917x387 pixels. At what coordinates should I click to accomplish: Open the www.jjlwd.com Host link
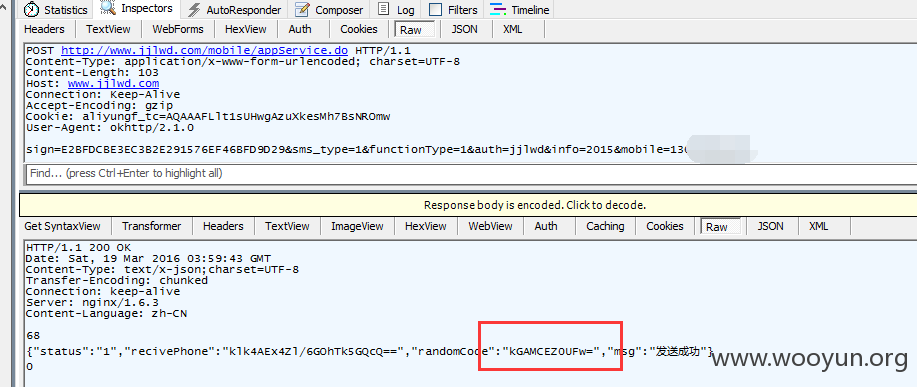pos(113,84)
